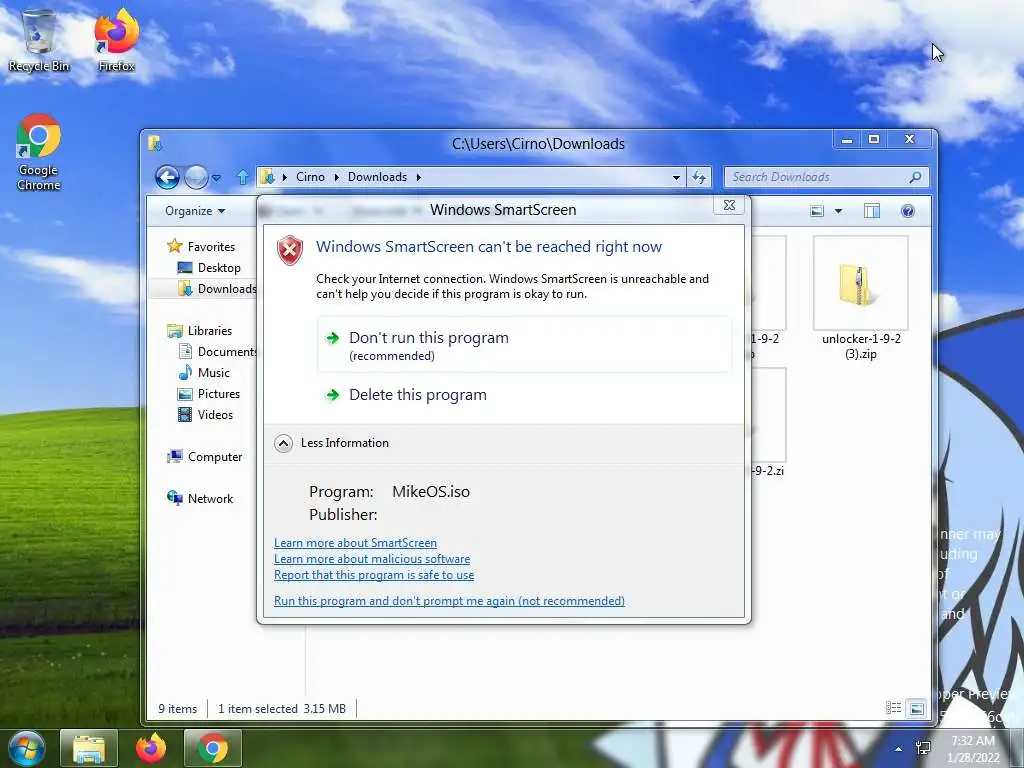Open File Explorer from the taskbar
Screen dimensions: 1024x768
[x=89, y=748]
